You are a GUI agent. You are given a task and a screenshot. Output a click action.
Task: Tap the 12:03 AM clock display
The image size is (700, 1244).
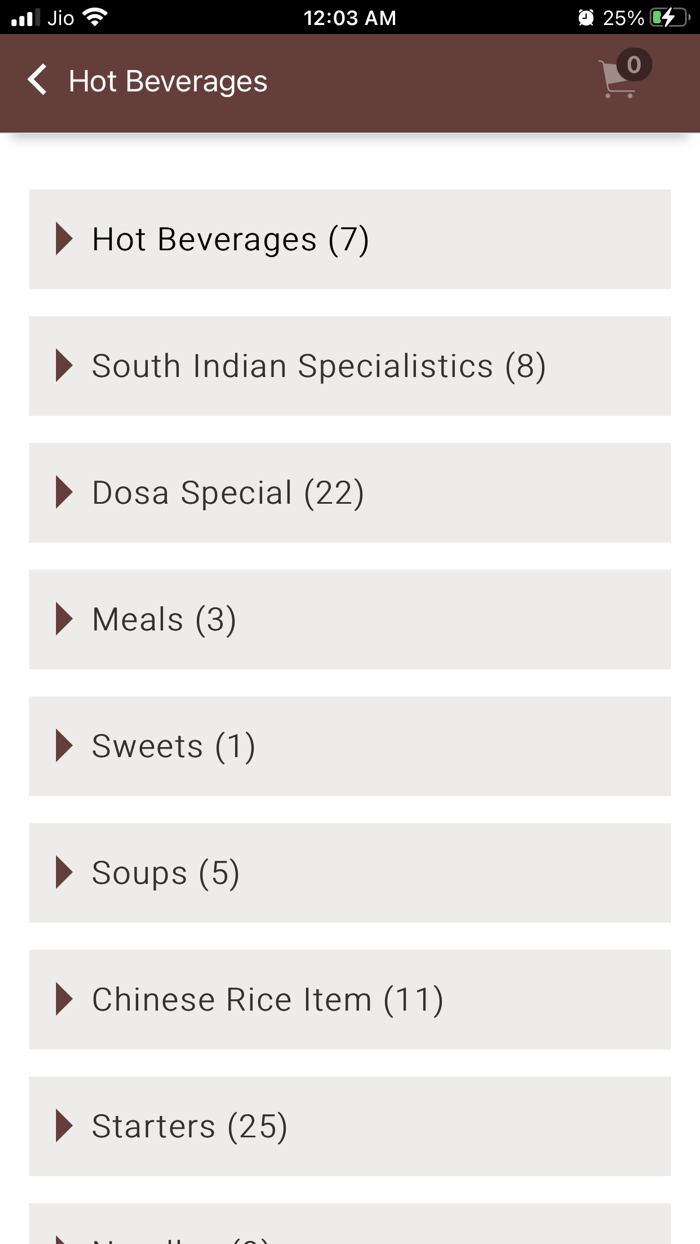coord(349,16)
